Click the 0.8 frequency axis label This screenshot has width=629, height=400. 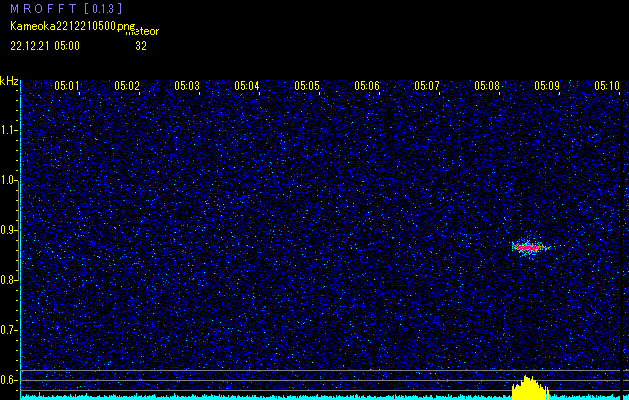pos(9,280)
